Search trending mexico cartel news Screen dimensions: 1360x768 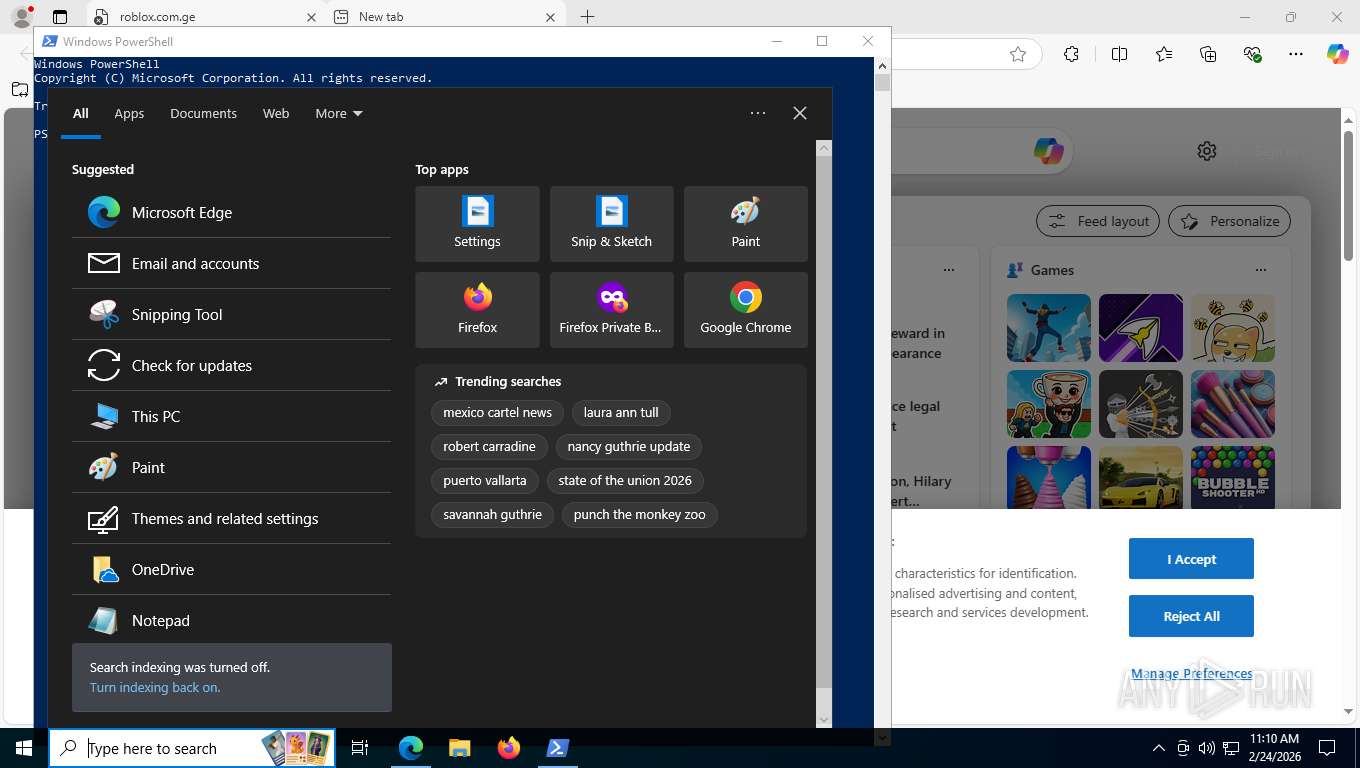click(497, 412)
